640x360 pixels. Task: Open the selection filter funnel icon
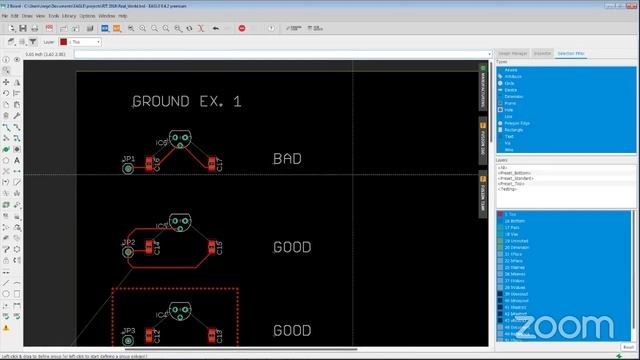point(33,42)
